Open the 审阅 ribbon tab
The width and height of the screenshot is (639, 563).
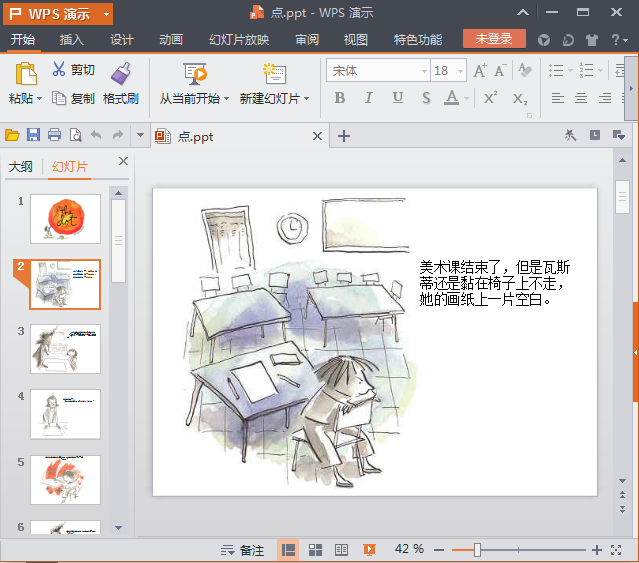307,40
